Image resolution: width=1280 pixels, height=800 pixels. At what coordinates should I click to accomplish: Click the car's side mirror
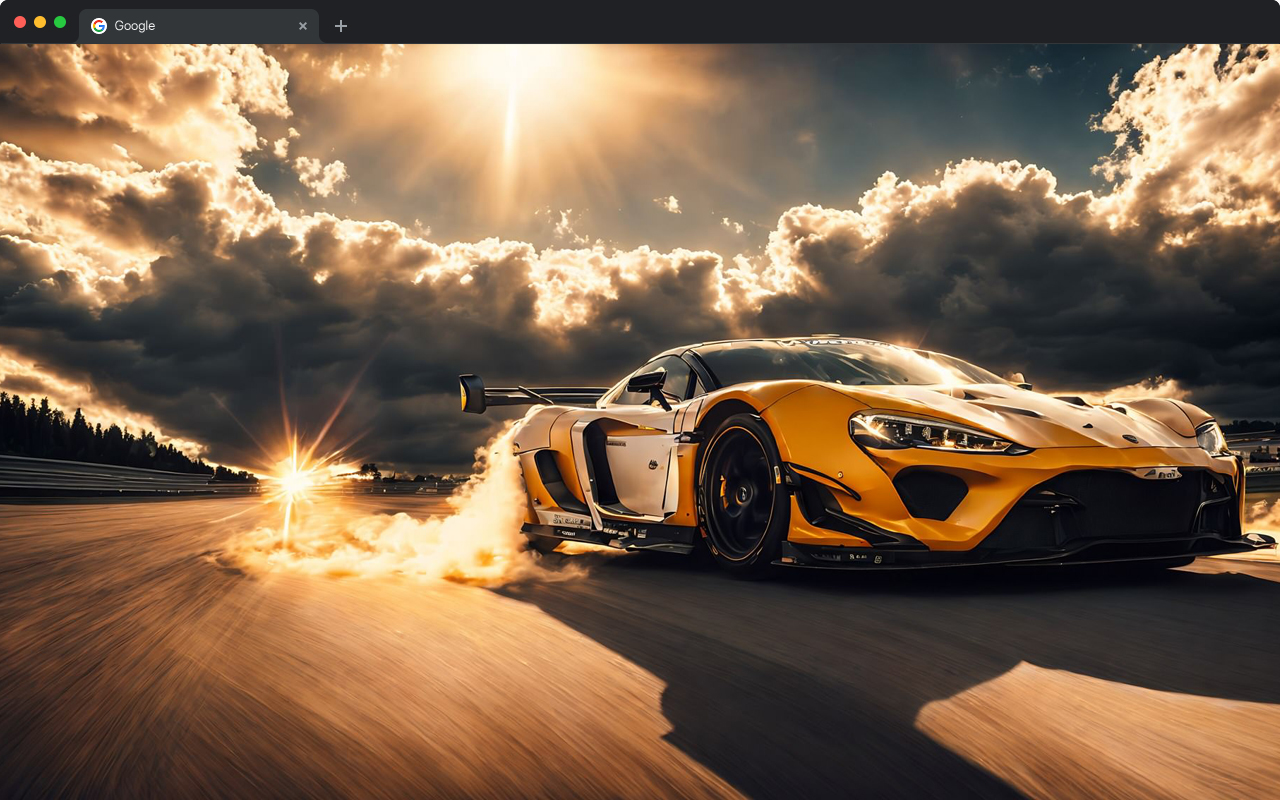coord(648,381)
